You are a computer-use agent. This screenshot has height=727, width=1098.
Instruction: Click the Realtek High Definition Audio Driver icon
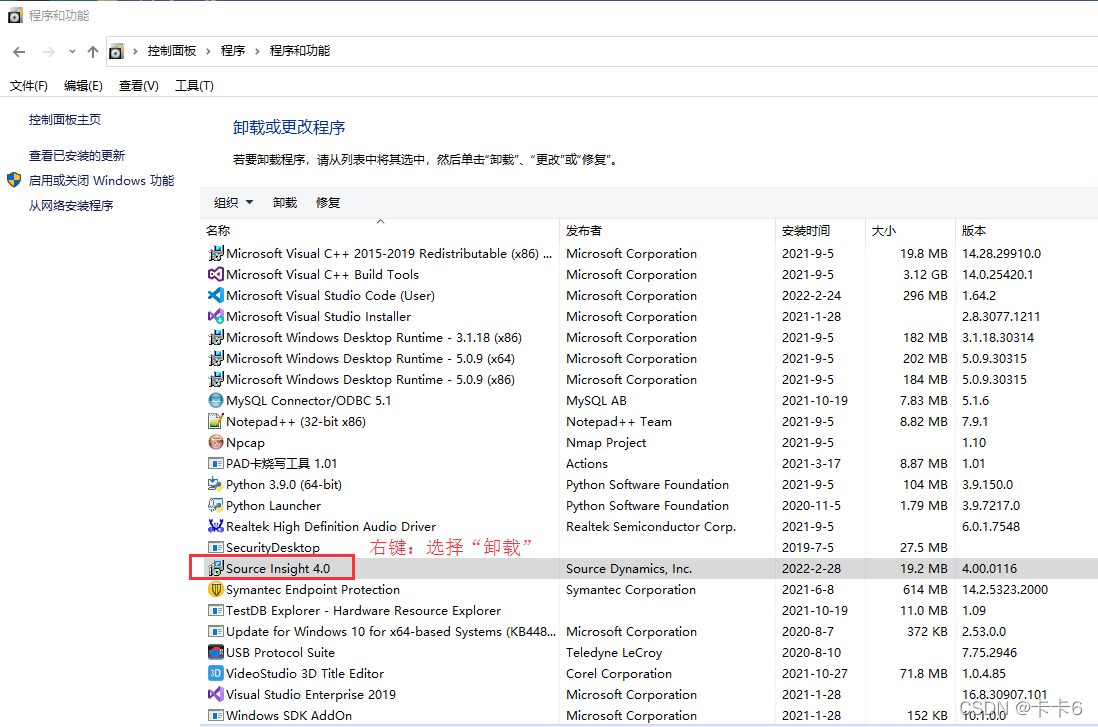216,527
